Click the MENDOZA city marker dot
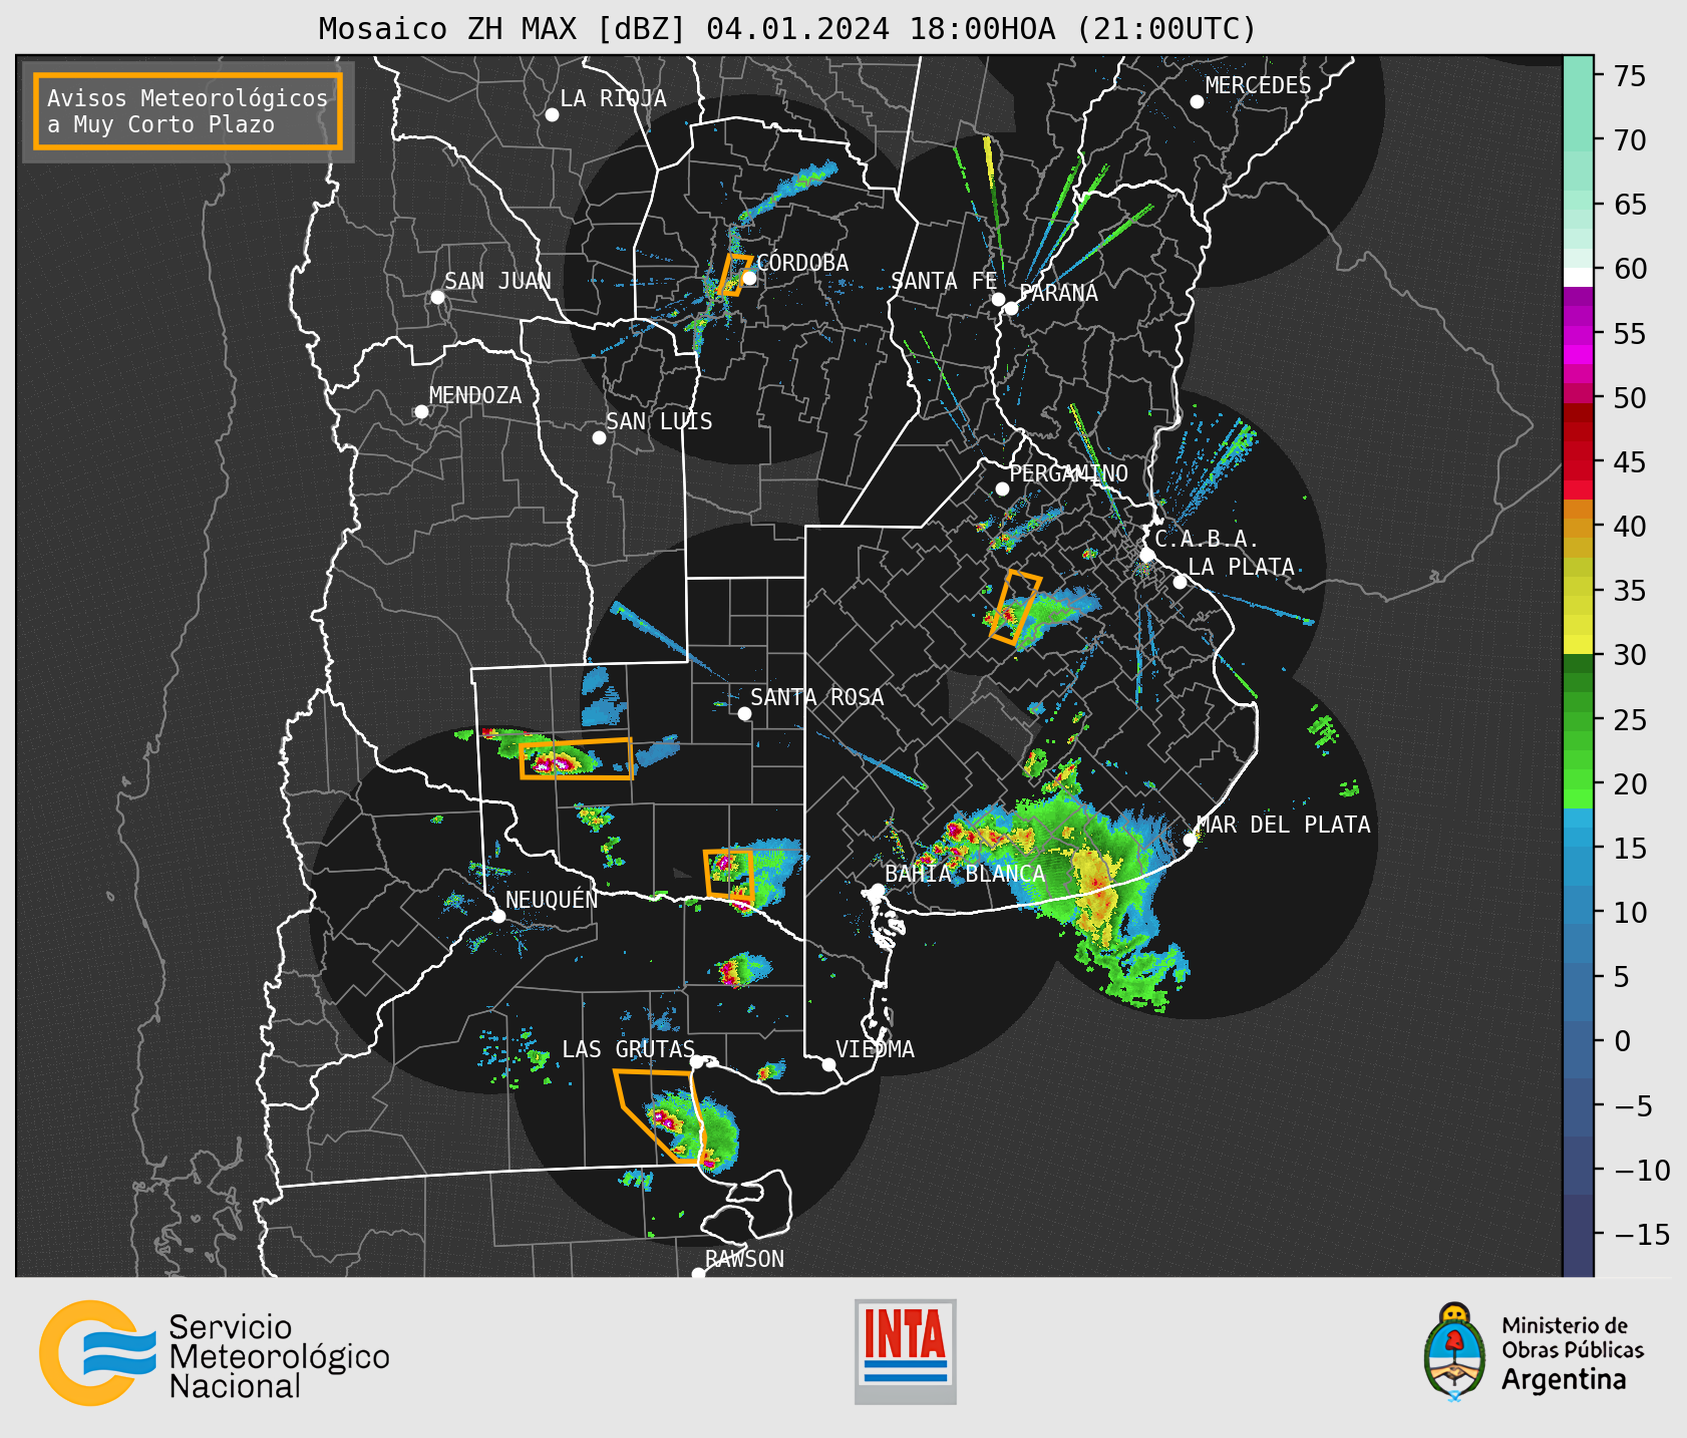This screenshot has height=1438, width=1687. click(421, 412)
